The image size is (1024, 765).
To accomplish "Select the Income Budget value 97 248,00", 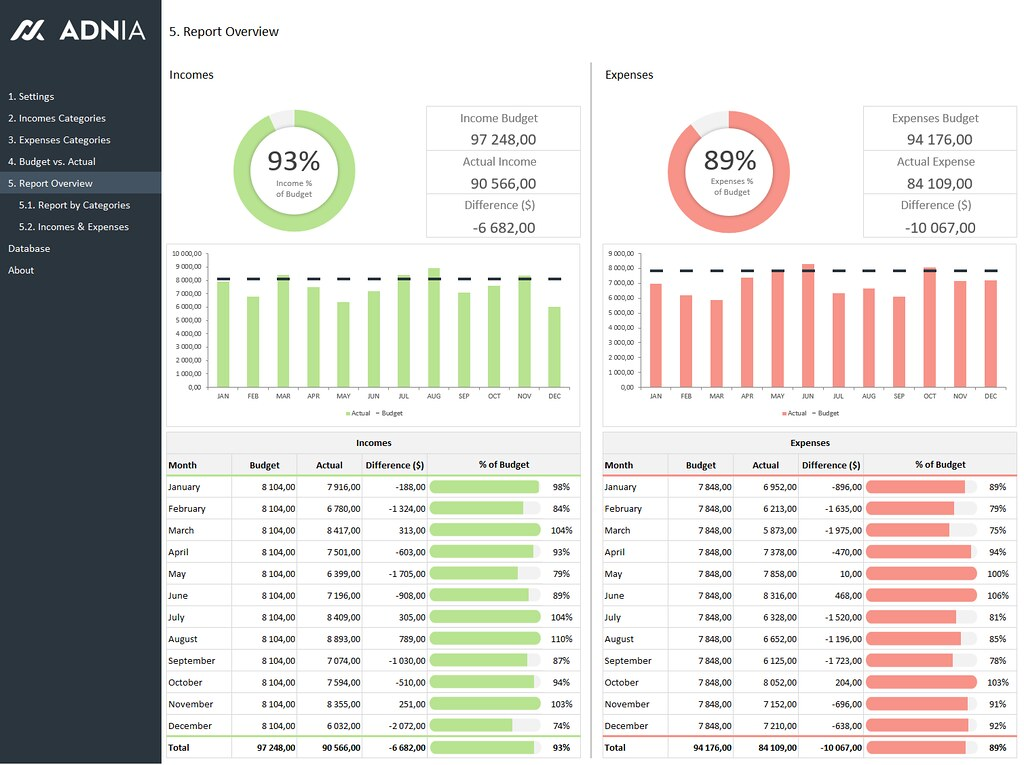I will click(x=503, y=140).
